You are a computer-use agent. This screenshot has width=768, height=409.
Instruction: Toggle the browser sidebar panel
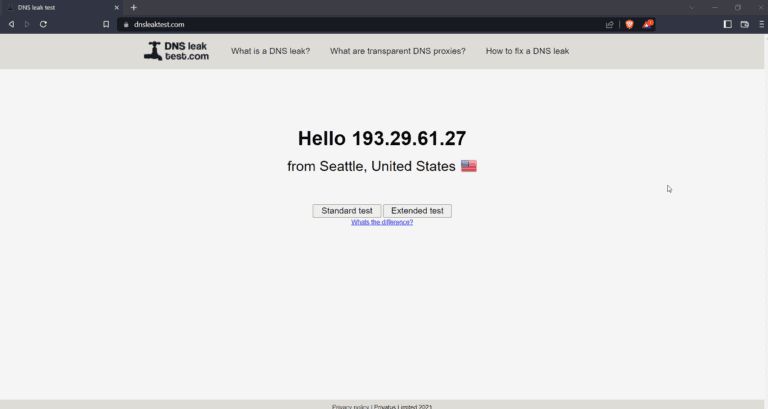pyautogui.click(x=727, y=24)
